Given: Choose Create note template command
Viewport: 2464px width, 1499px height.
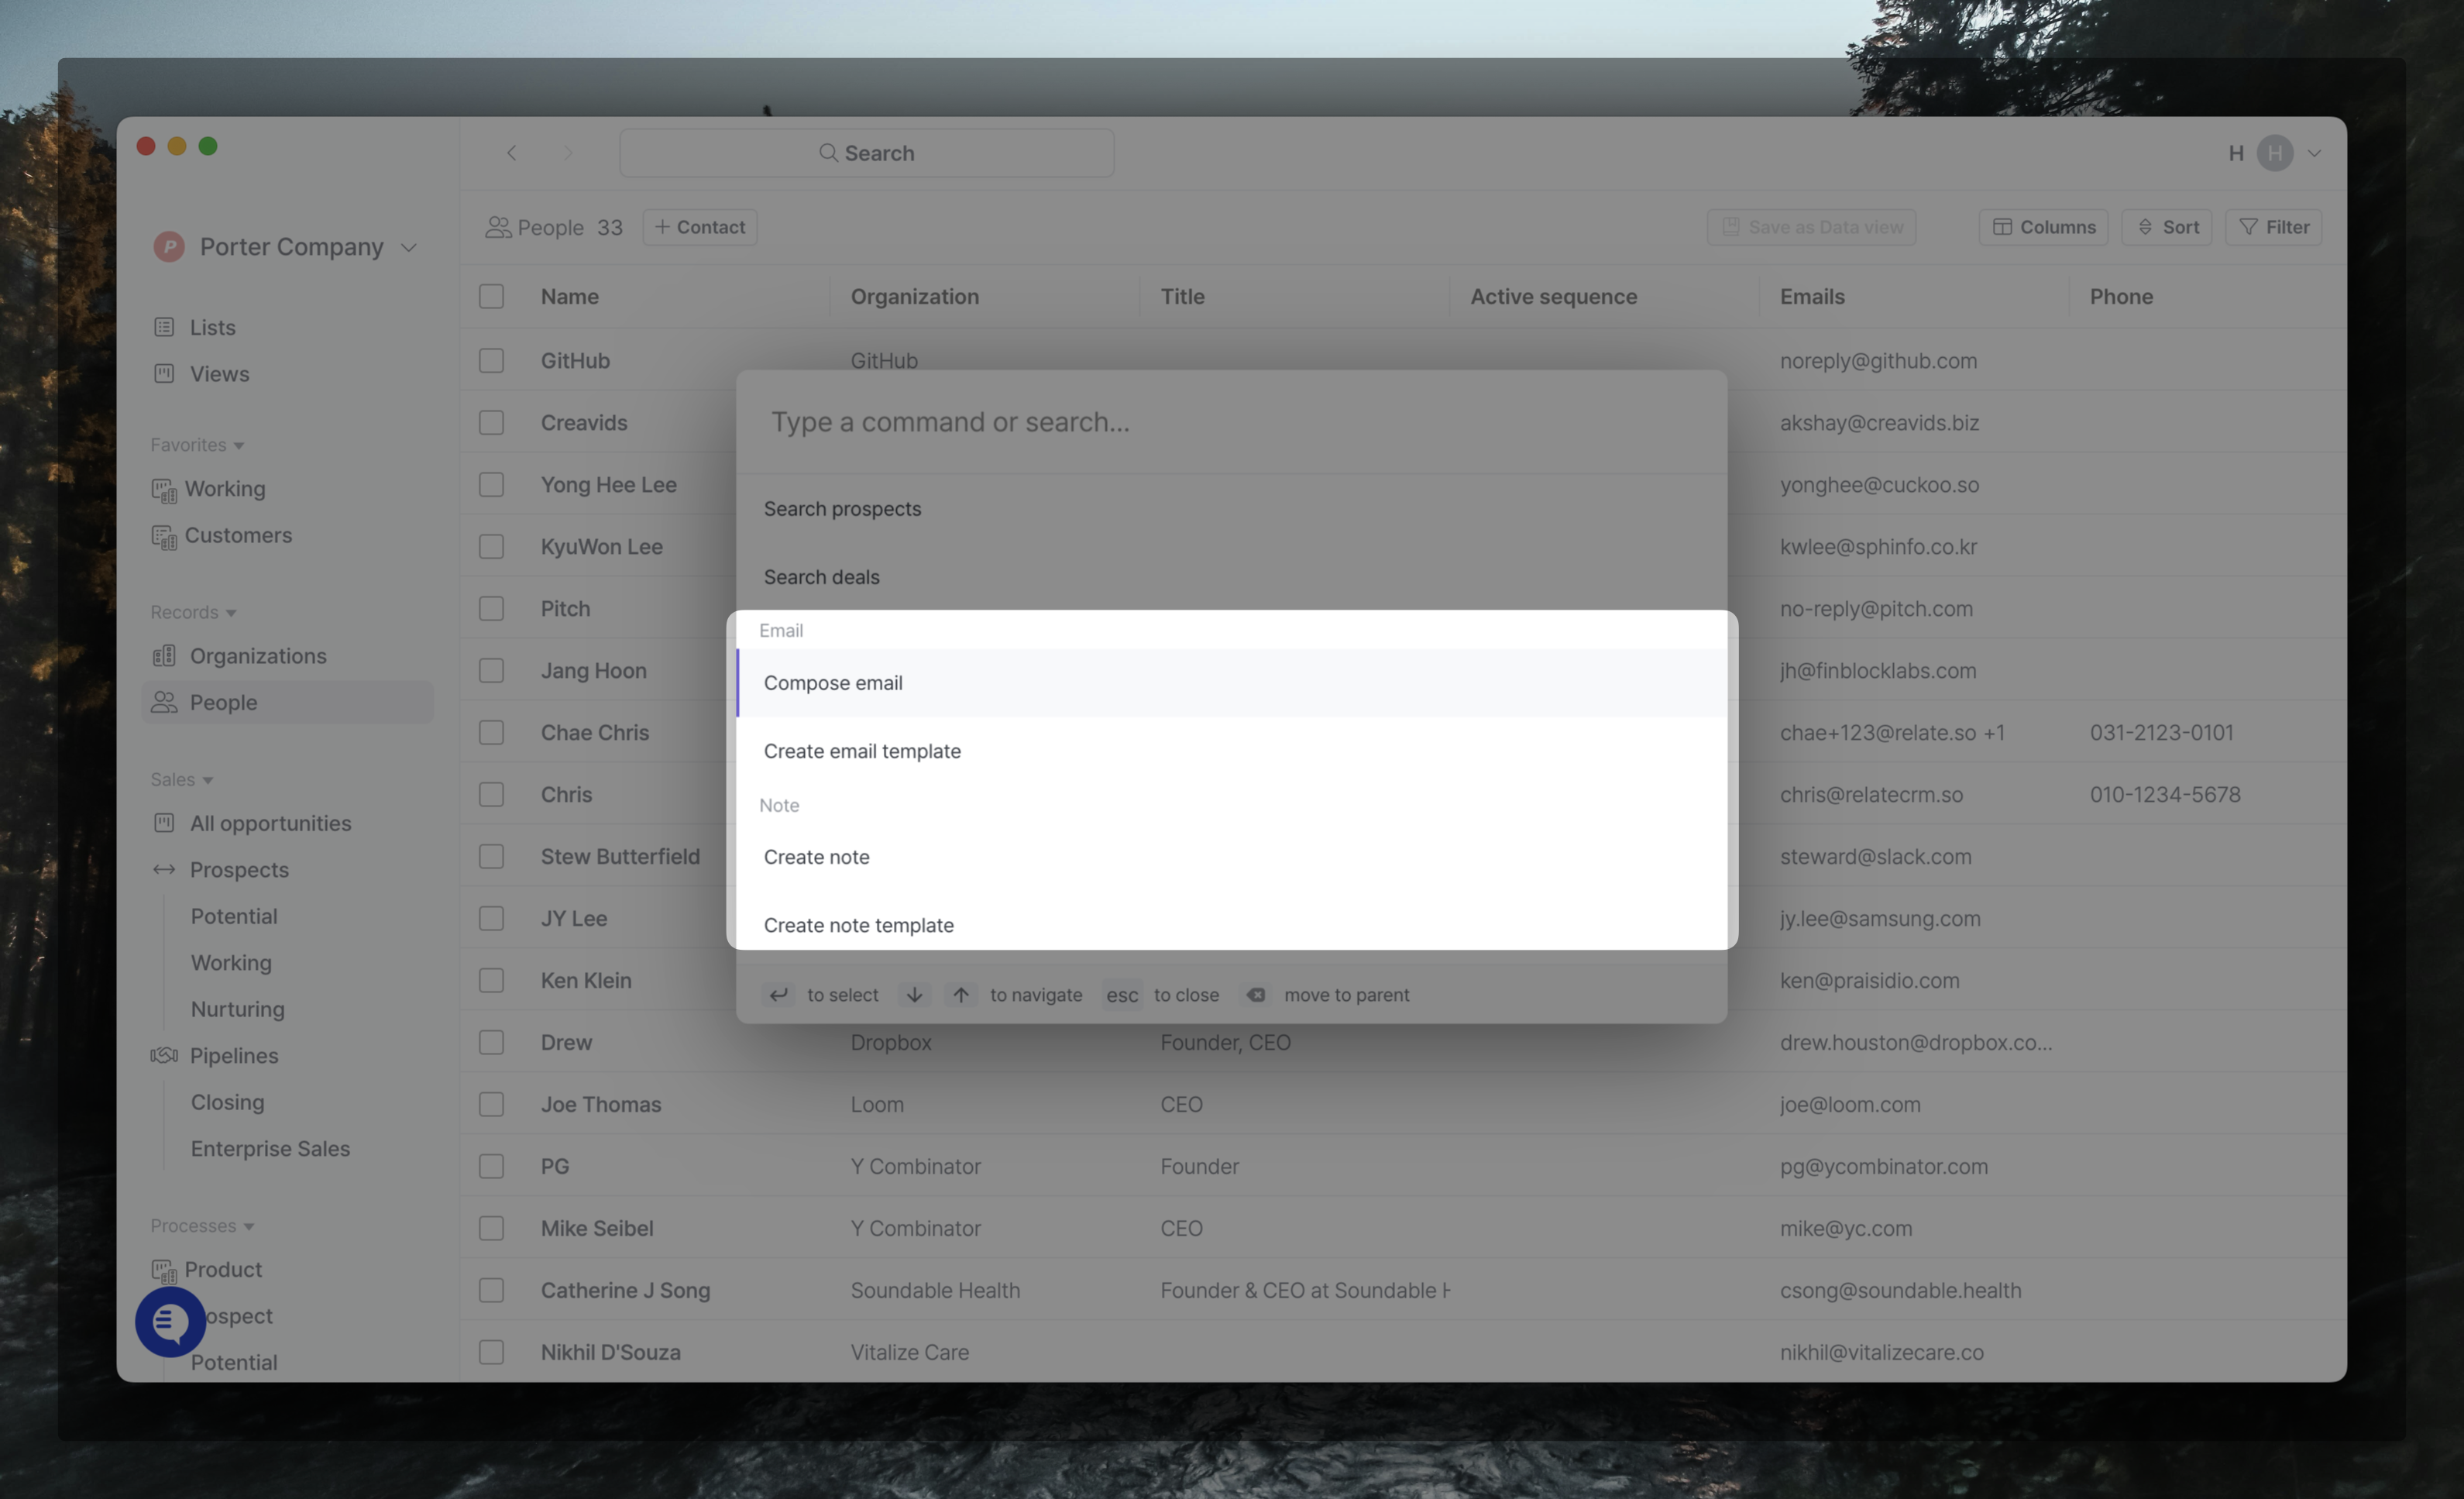Looking at the screenshot, I should click(x=858, y=925).
